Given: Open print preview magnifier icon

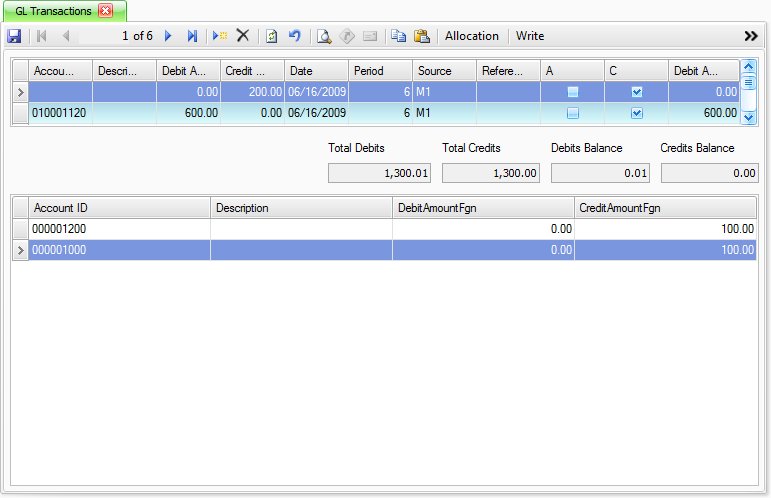Looking at the screenshot, I should pyautogui.click(x=324, y=36).
